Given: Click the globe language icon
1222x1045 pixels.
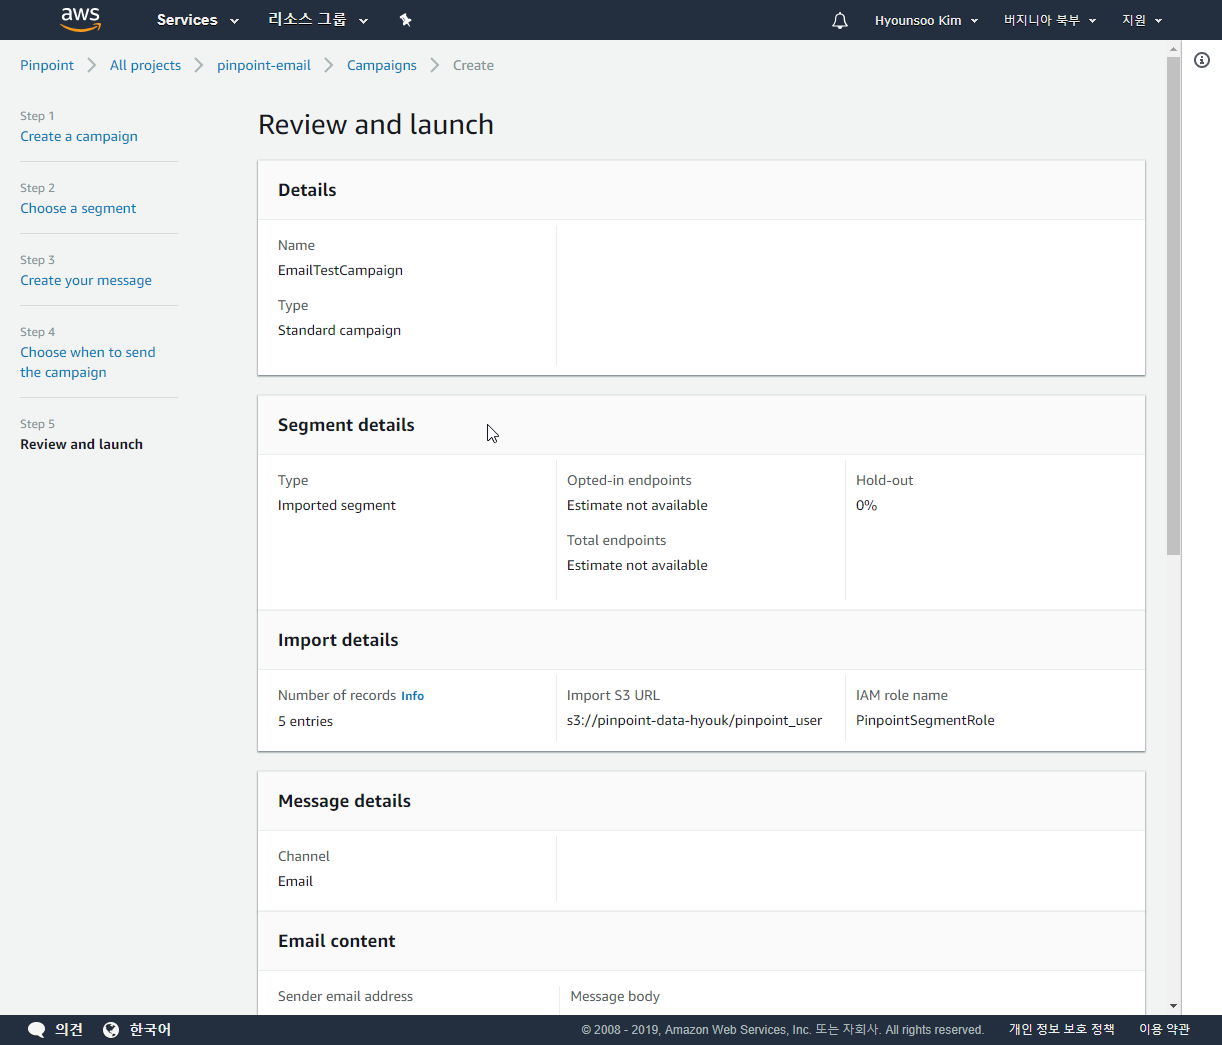Looking at the screenshot, I should tap(111, 1030).
